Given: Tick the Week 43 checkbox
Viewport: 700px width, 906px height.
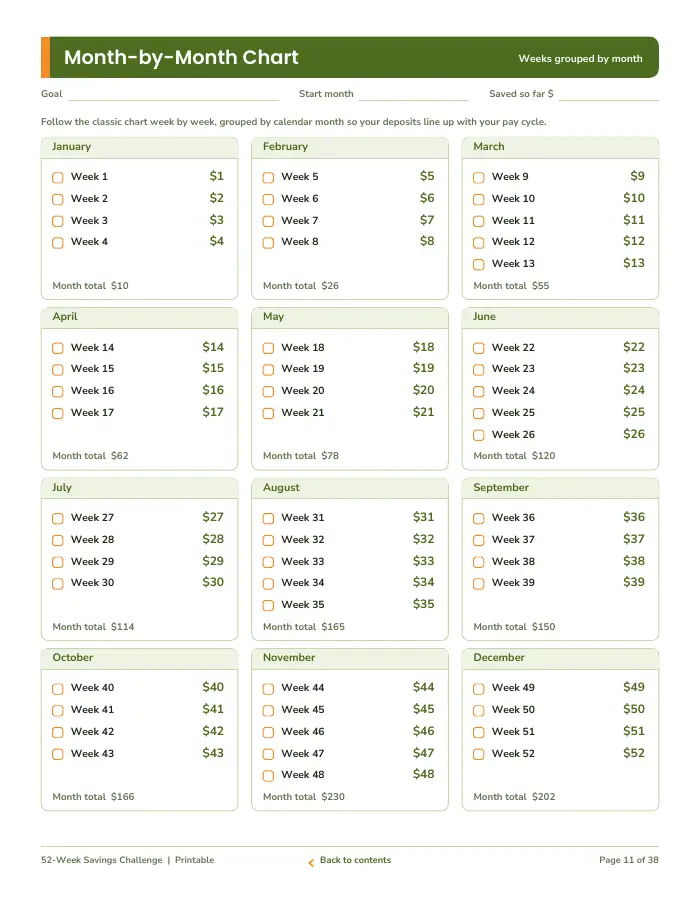Looking at the screenshot, I should point(58,754).
